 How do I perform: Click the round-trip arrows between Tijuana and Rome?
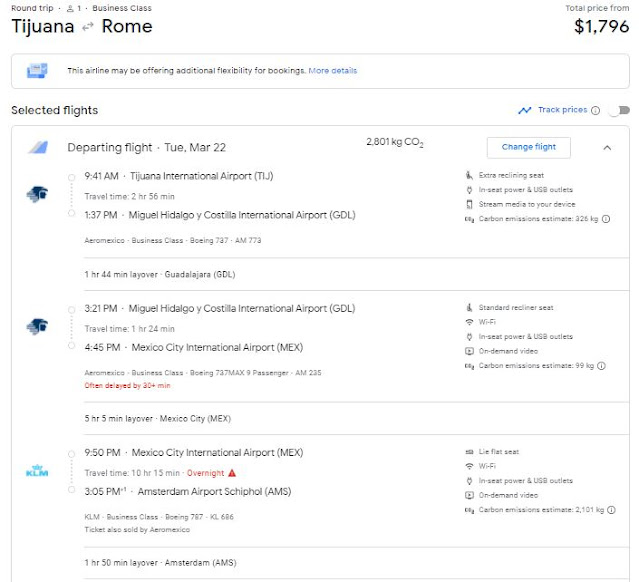(88, 27)
